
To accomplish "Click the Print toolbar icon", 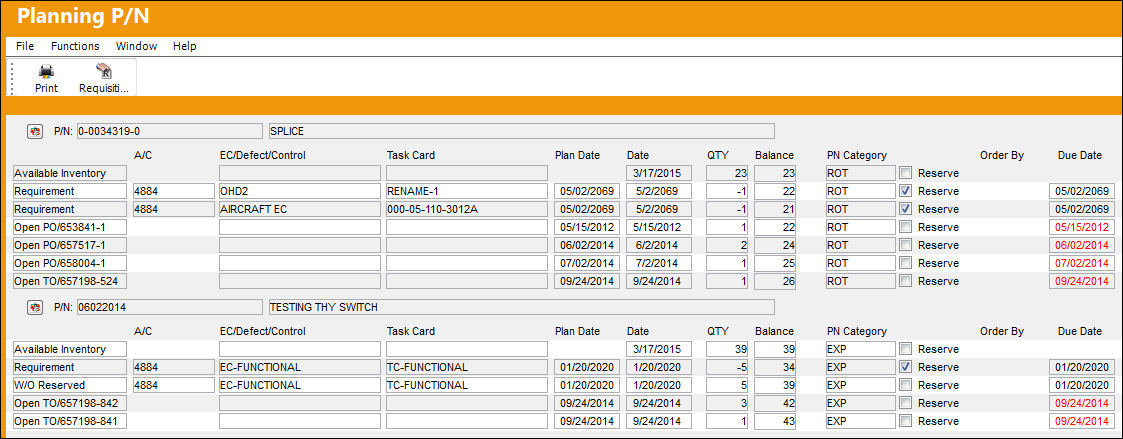I will (47, 78).
